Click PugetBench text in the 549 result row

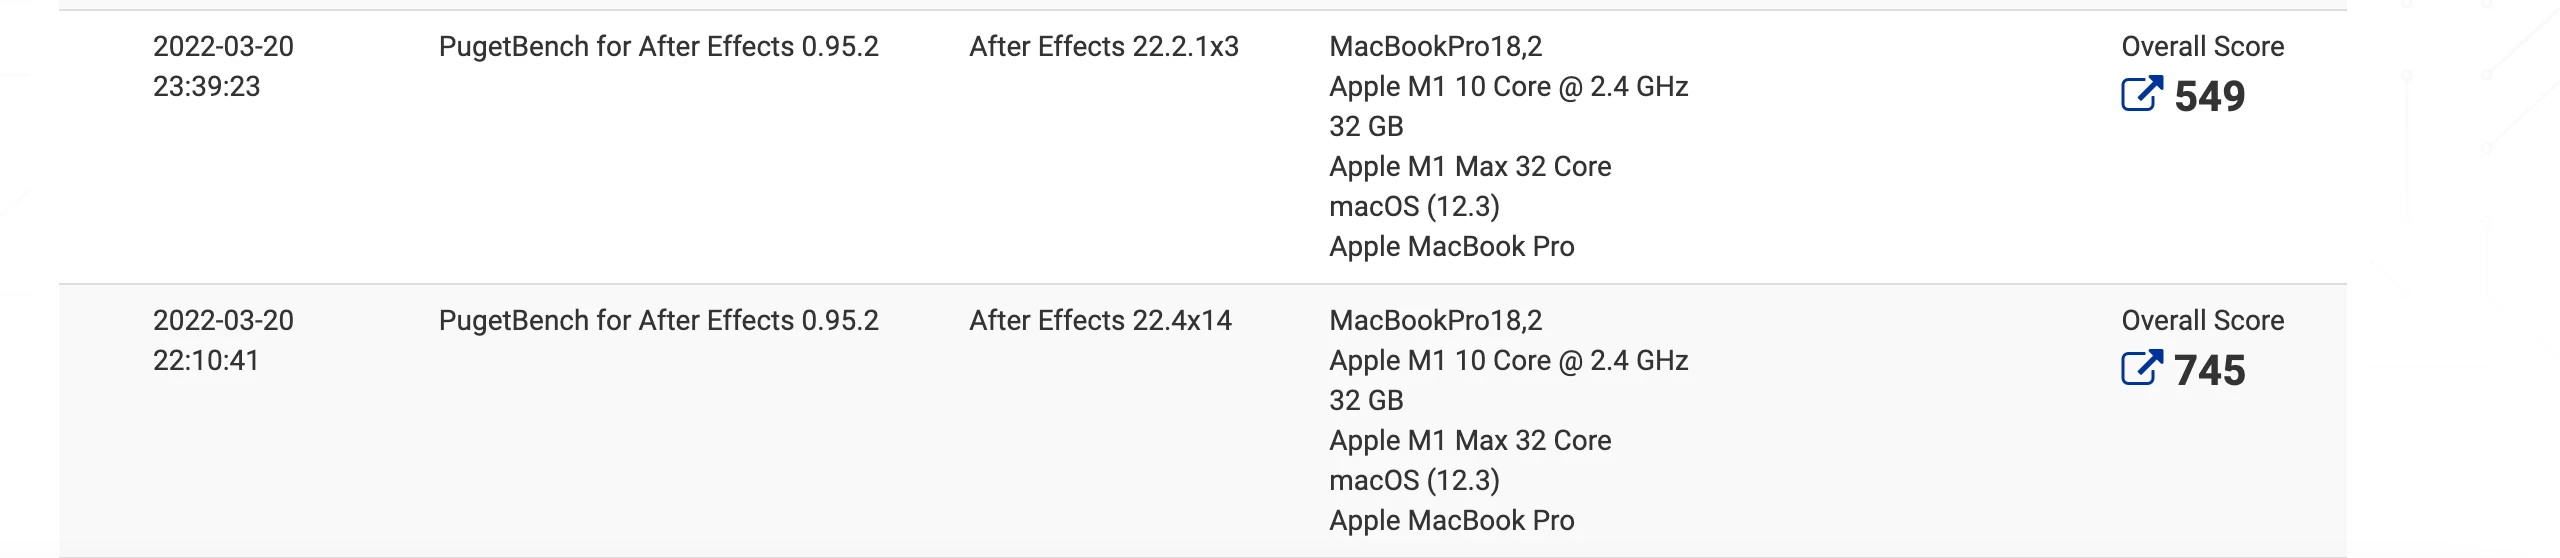pos(658,46)
